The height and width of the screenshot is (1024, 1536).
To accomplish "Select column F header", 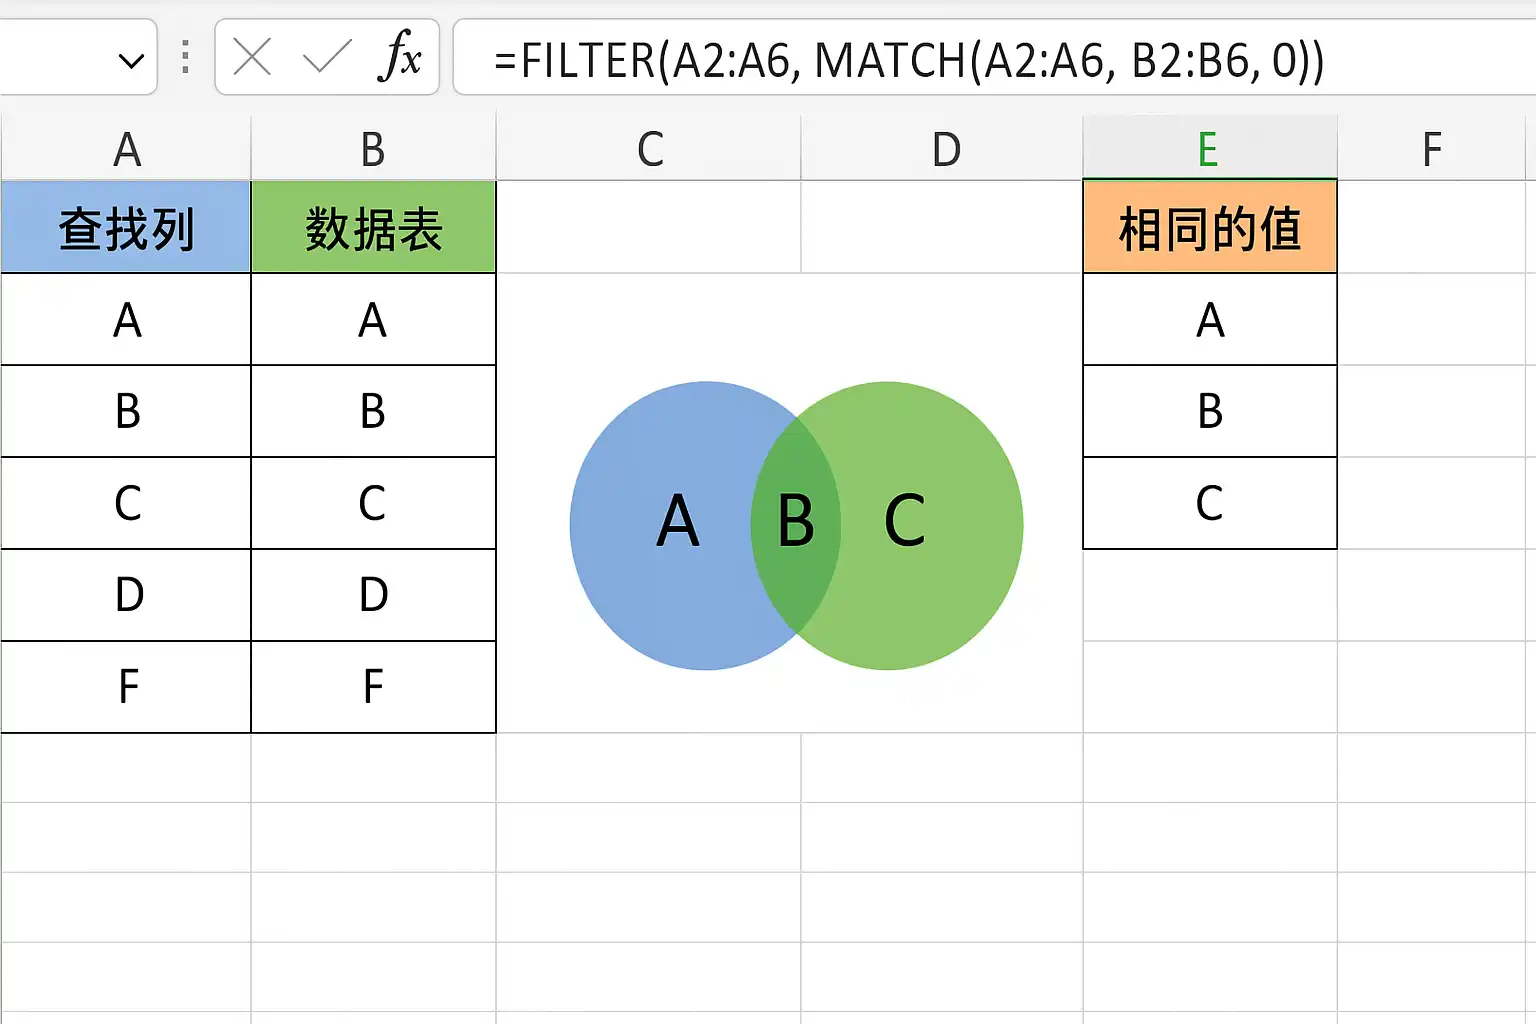I will pyautogui.click(x=1432, y=149).
